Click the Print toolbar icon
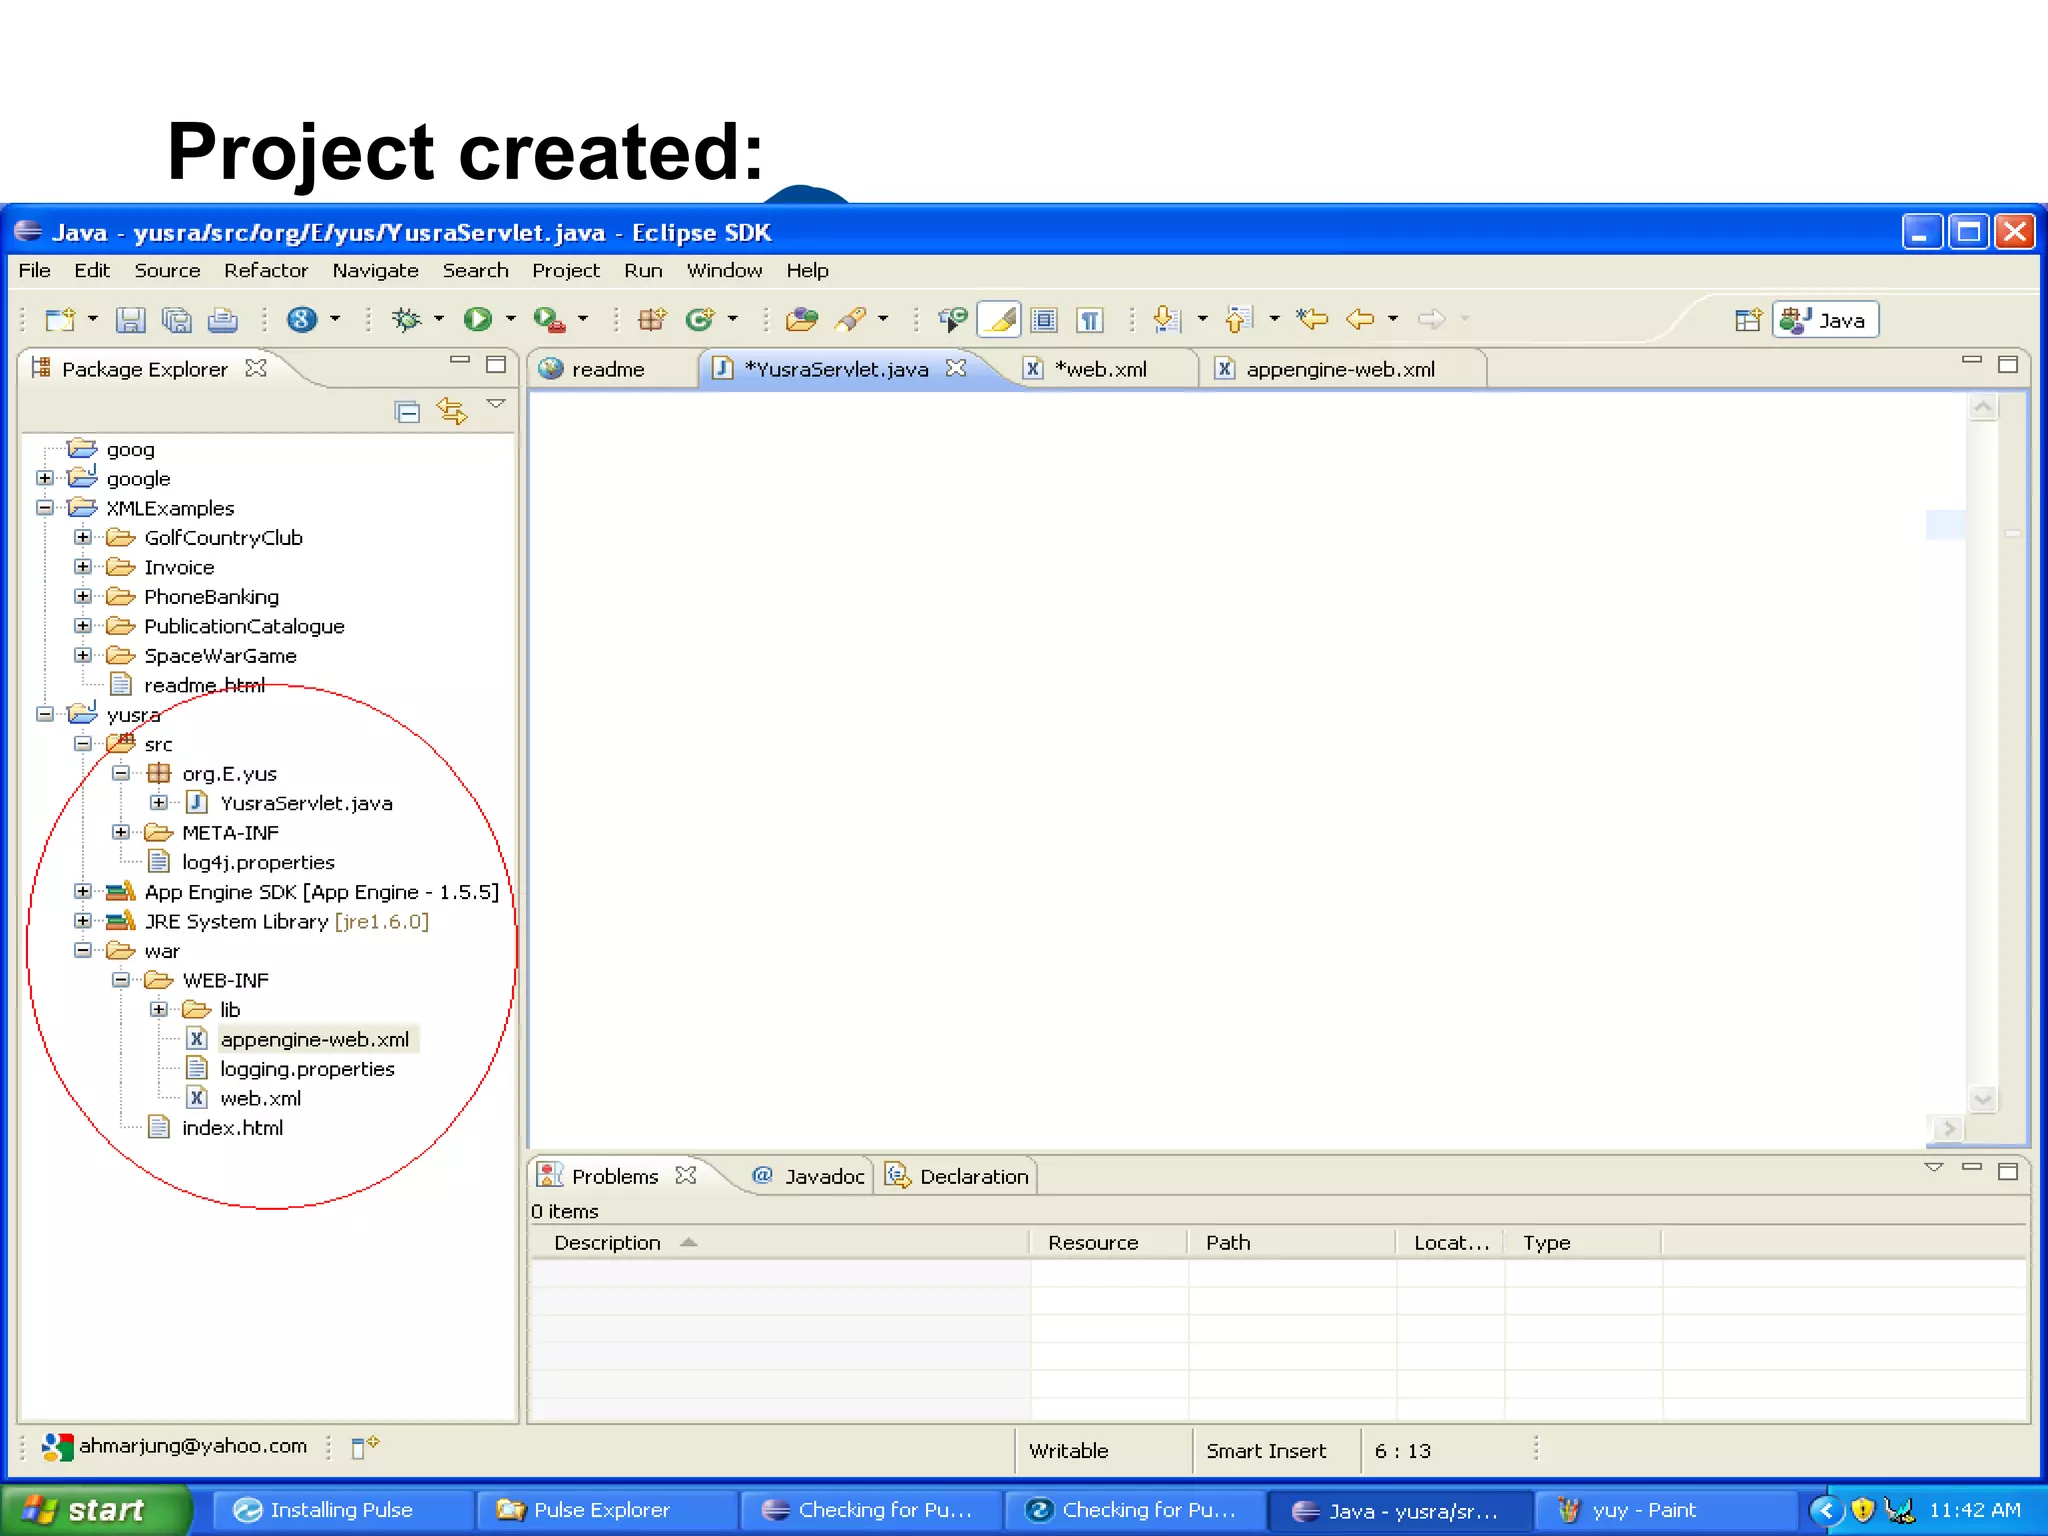The image size is (2048, 1536). [x=222, y=320]
